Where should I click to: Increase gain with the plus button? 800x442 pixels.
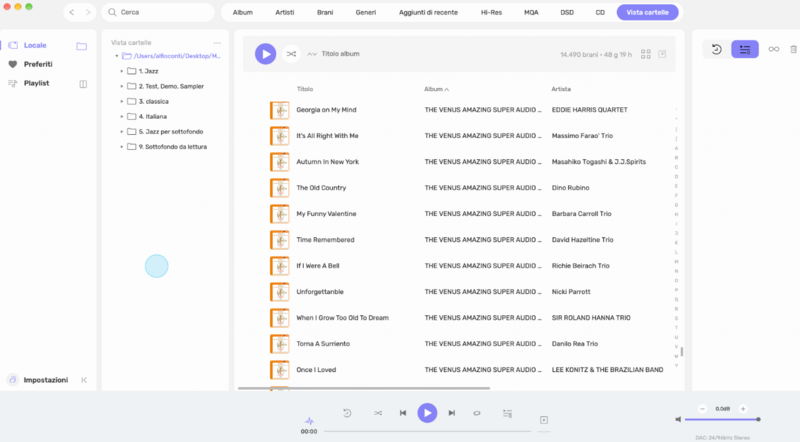(743, 409)
